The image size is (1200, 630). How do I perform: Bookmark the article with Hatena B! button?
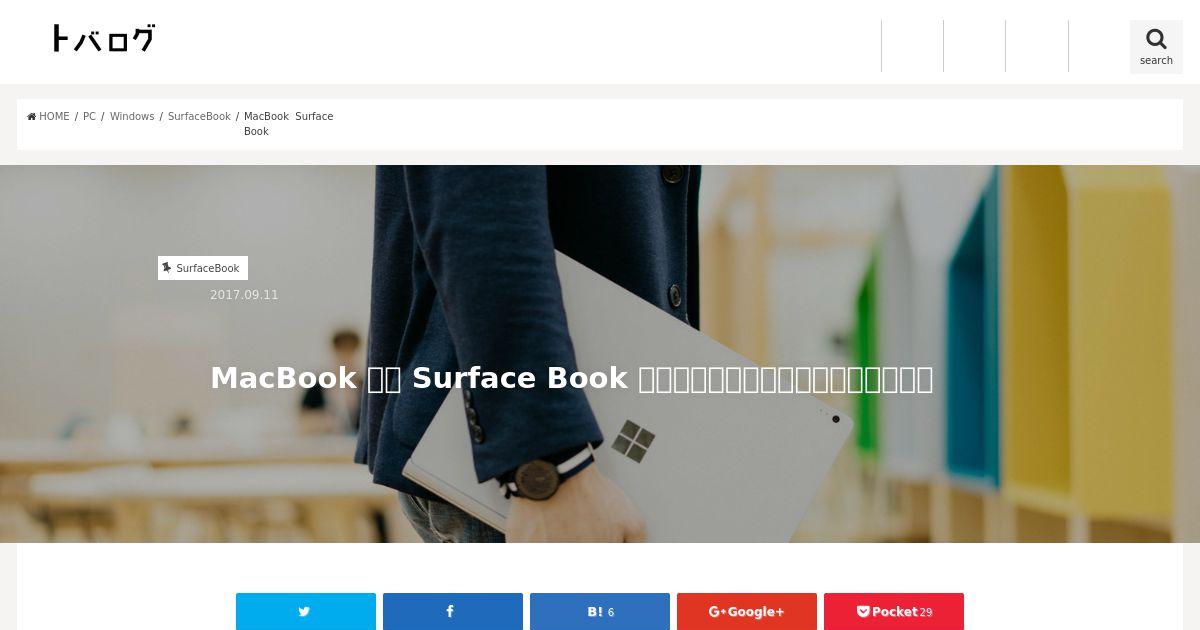tap(600, 611)
